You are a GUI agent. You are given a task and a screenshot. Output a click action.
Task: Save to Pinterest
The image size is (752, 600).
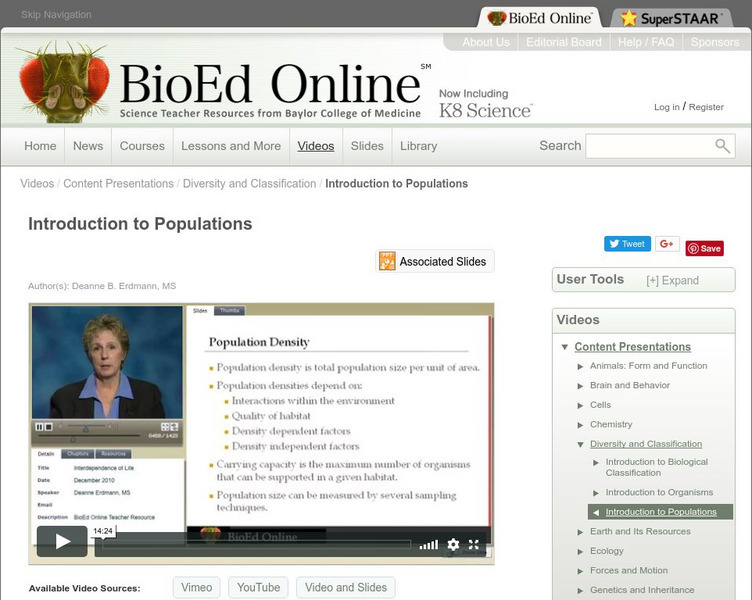click(705, 248)
